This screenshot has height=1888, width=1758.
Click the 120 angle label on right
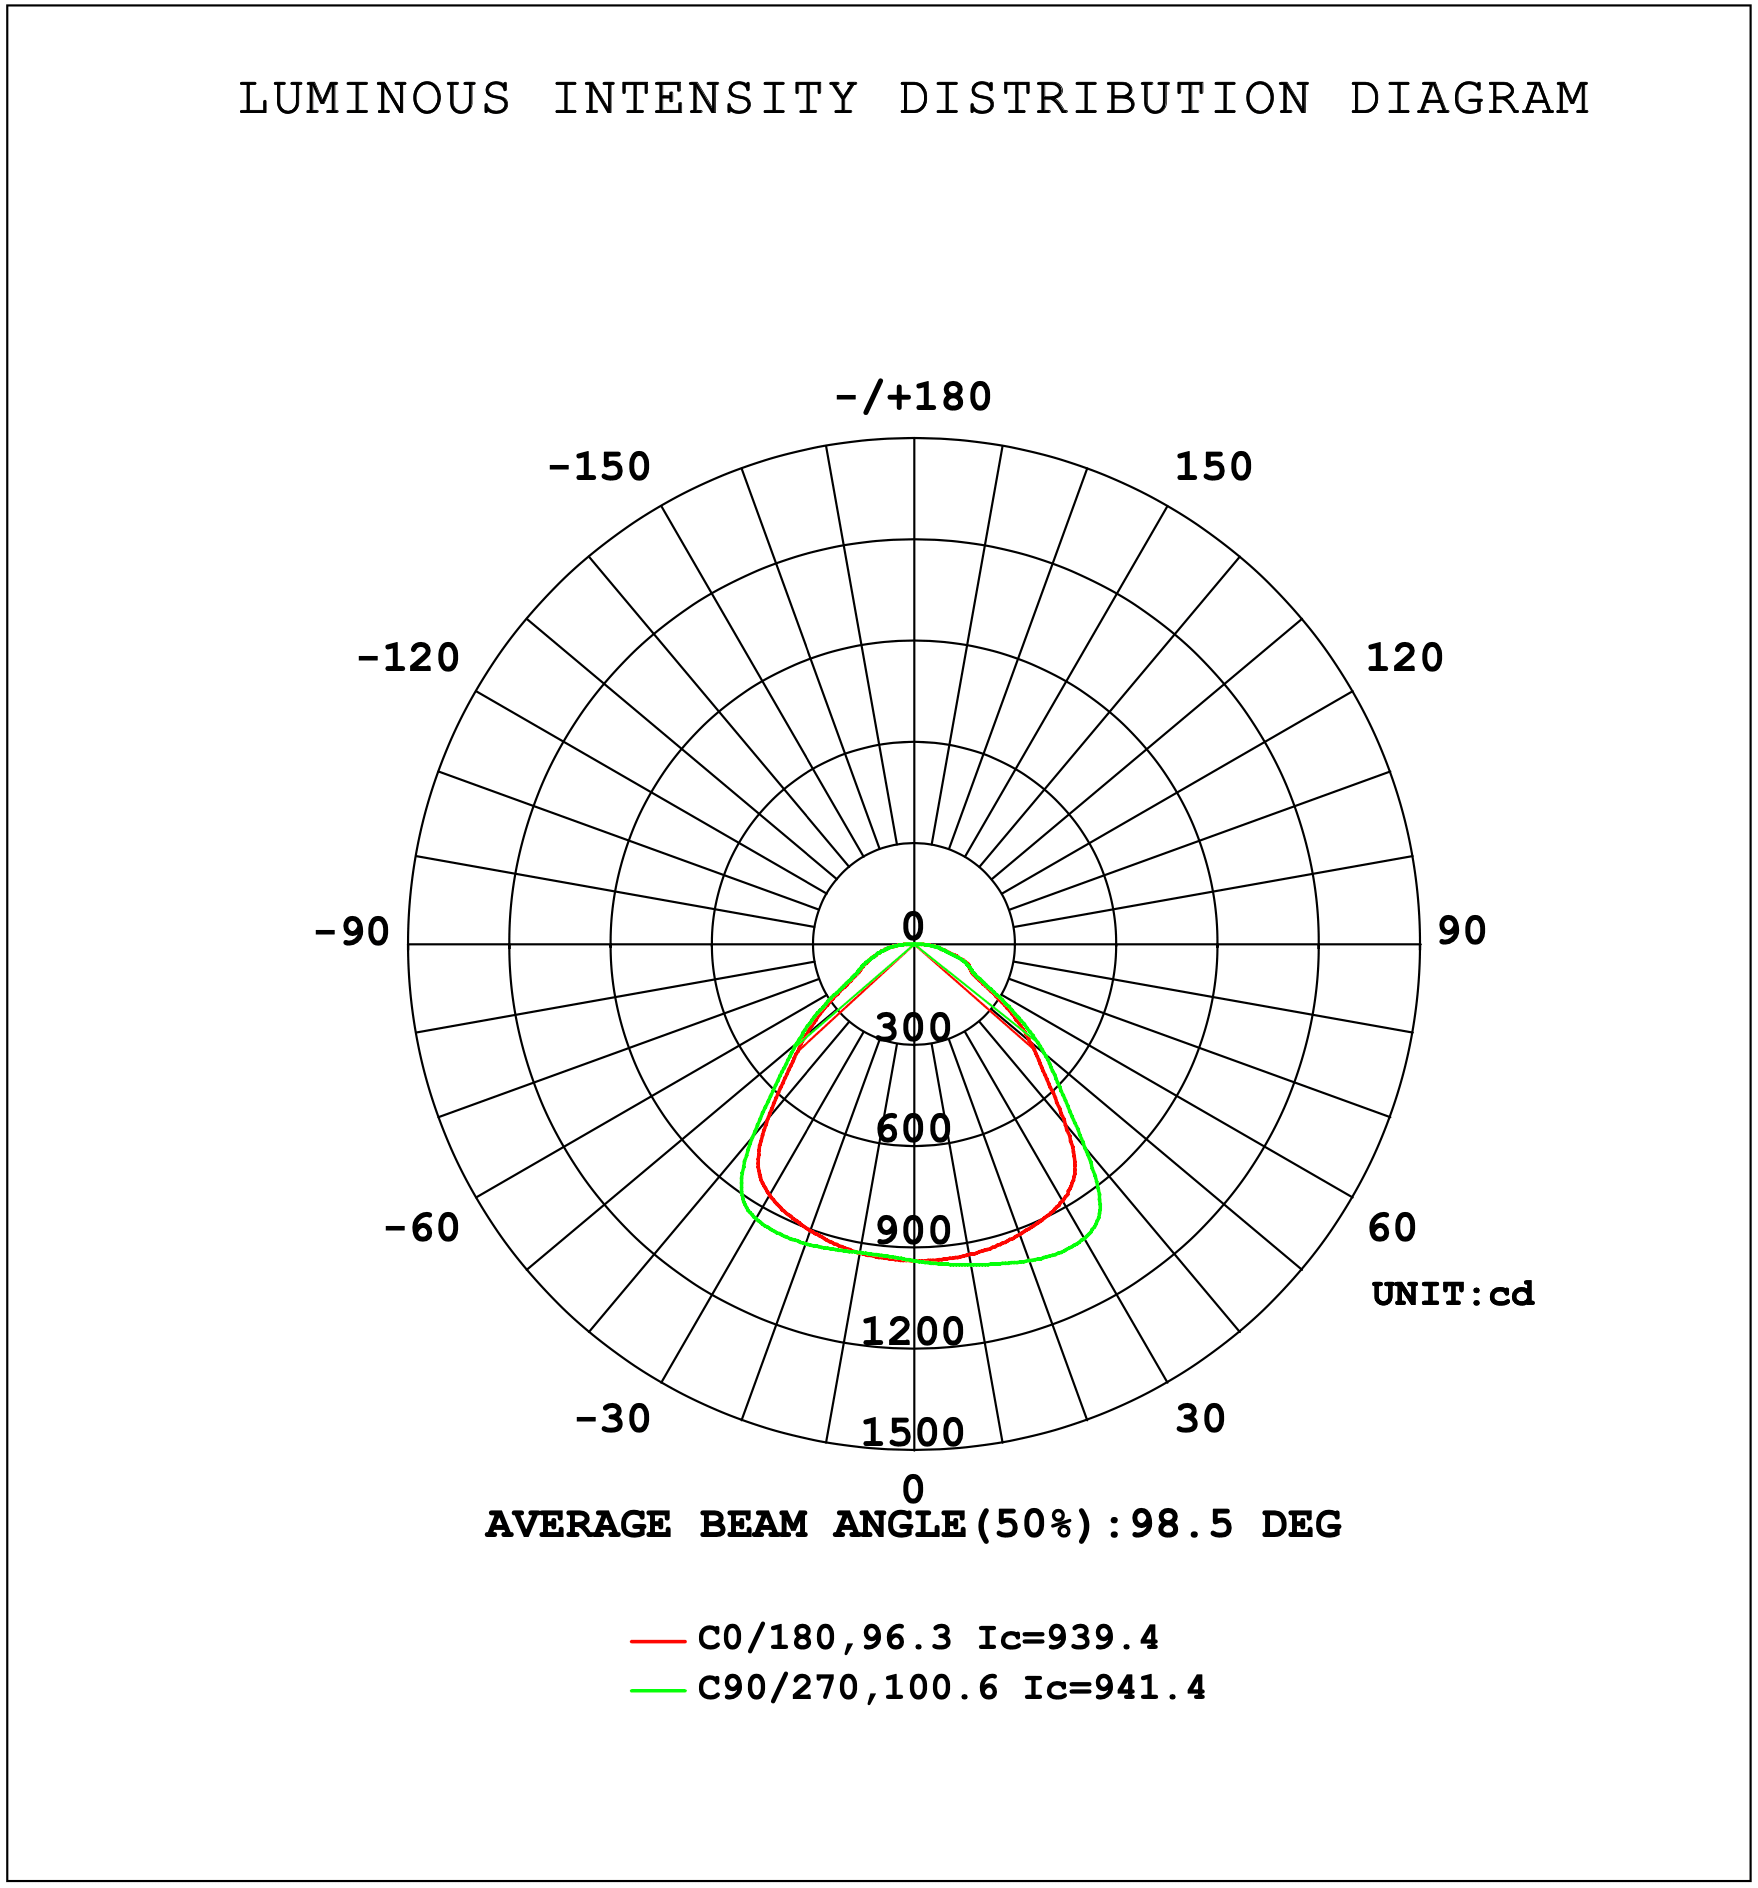(x=1405, y=658)
